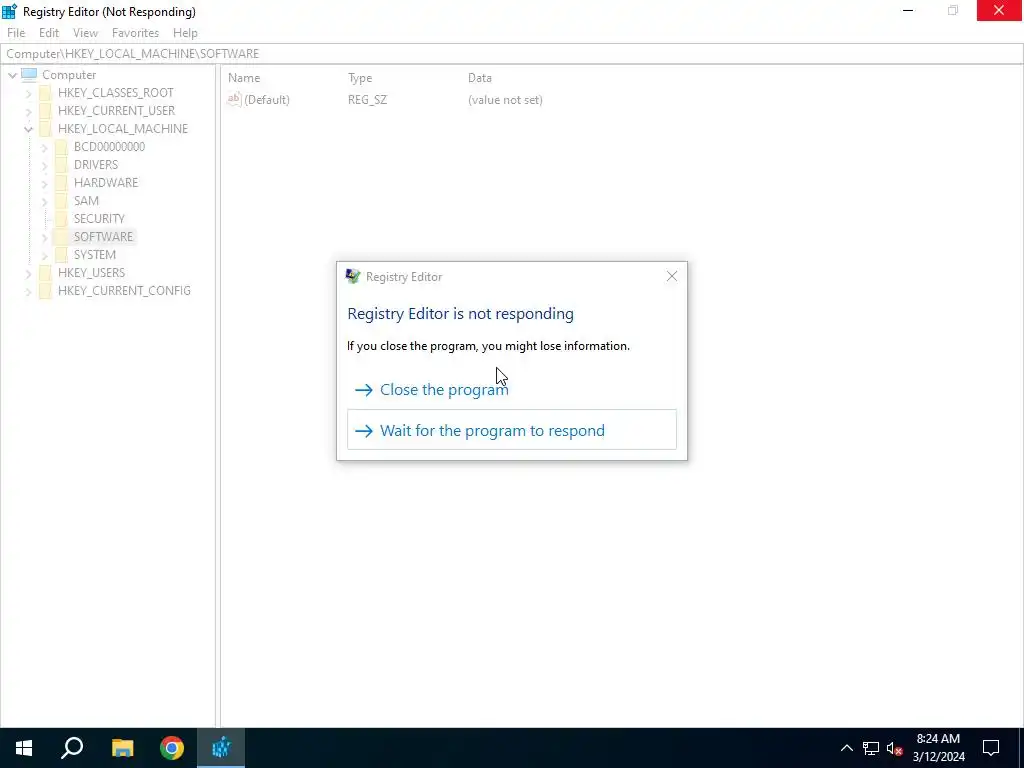The width and height of the screenshot is (1024, 768).
Task: Click the SYSTEM folder icon
Action: 61,254
